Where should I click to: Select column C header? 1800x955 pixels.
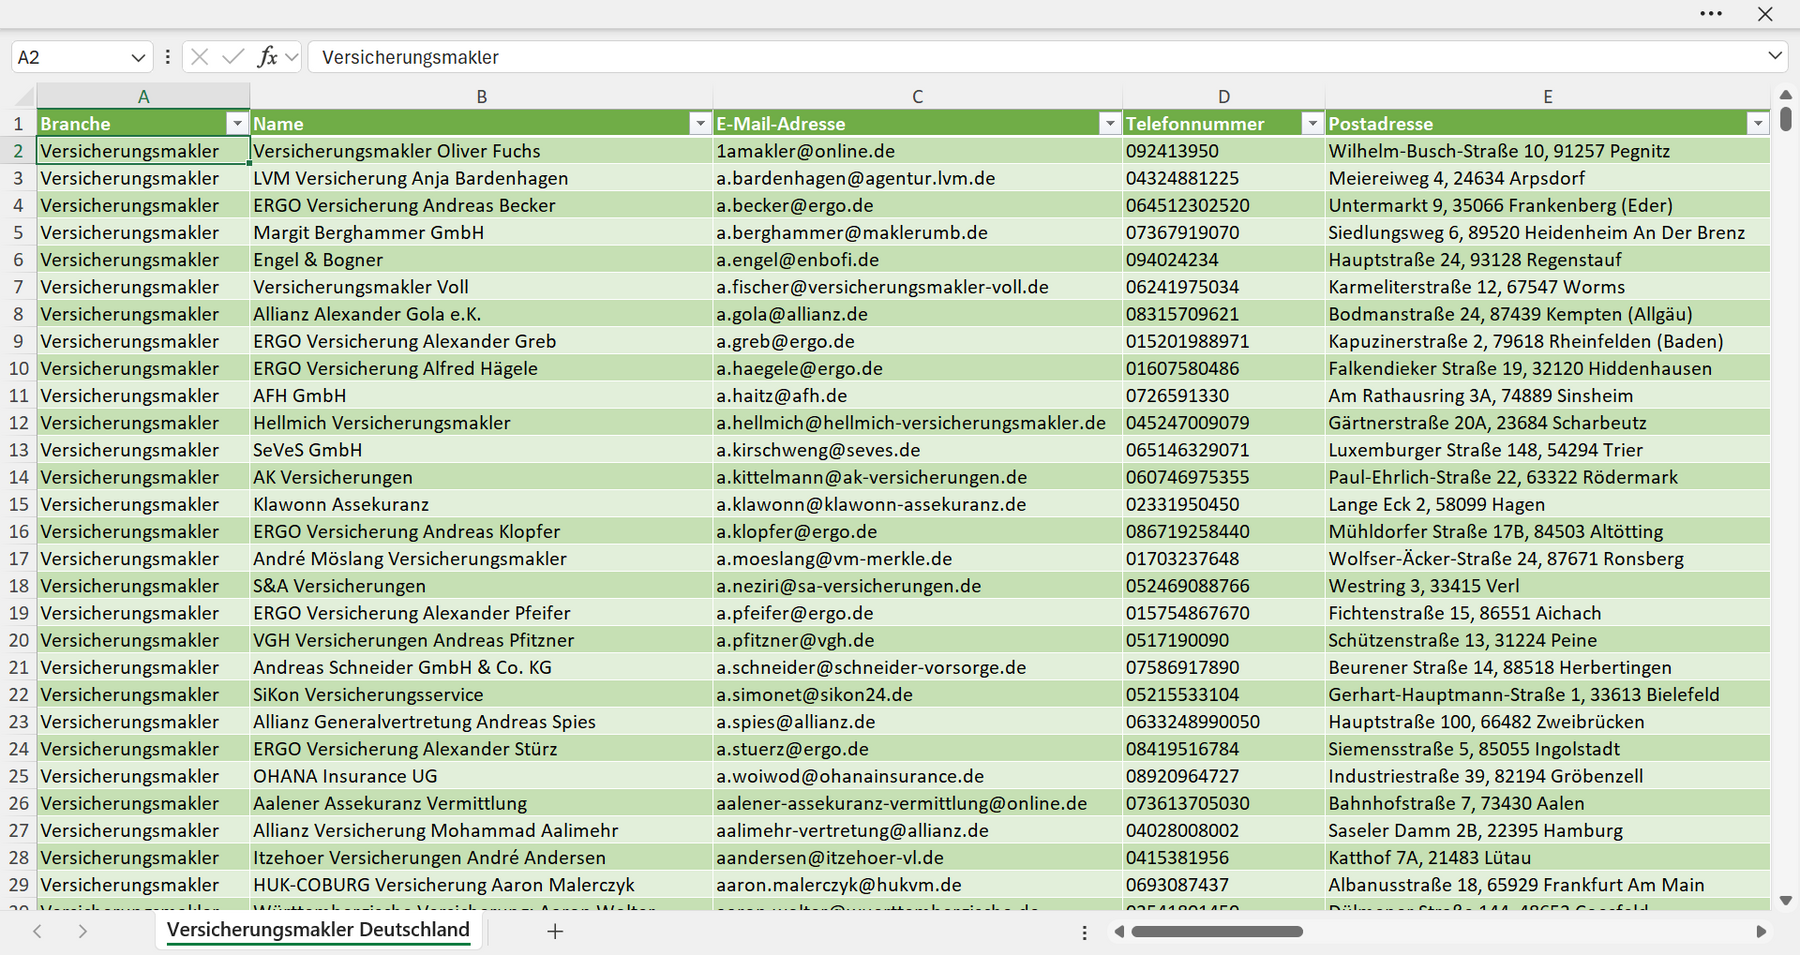point(917,97)
